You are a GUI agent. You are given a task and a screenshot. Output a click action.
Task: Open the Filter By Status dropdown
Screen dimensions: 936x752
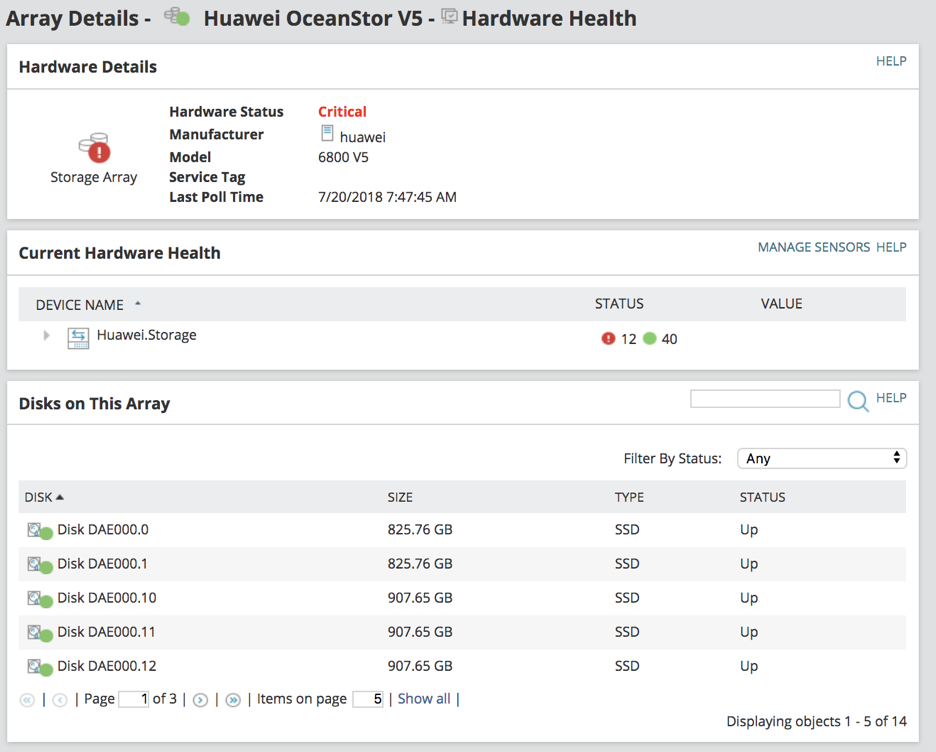pyautogui.click(x=822, y=458)
